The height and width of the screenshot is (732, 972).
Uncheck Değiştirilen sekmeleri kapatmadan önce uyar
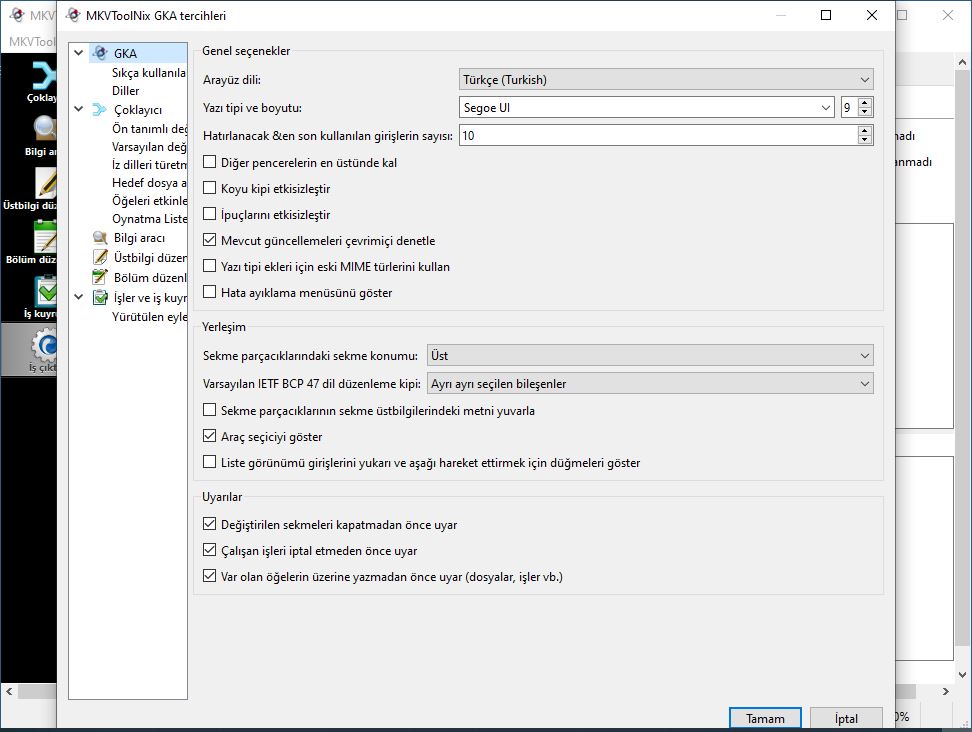point(210,524)
